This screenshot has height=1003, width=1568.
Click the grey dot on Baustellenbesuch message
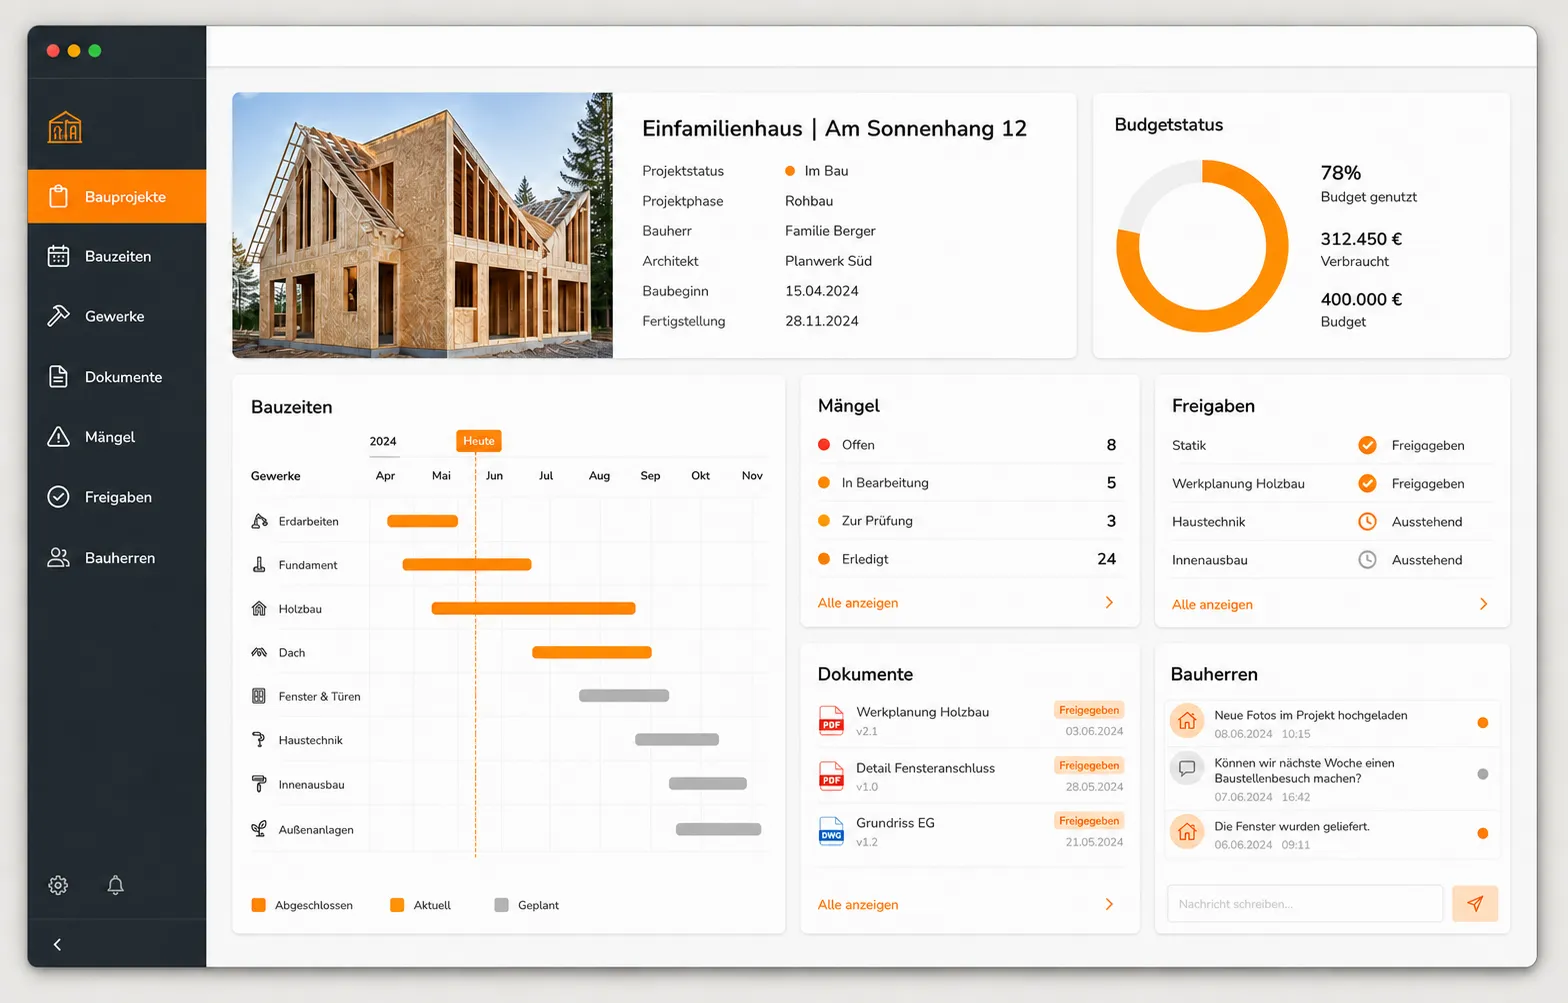(1482, 774)
